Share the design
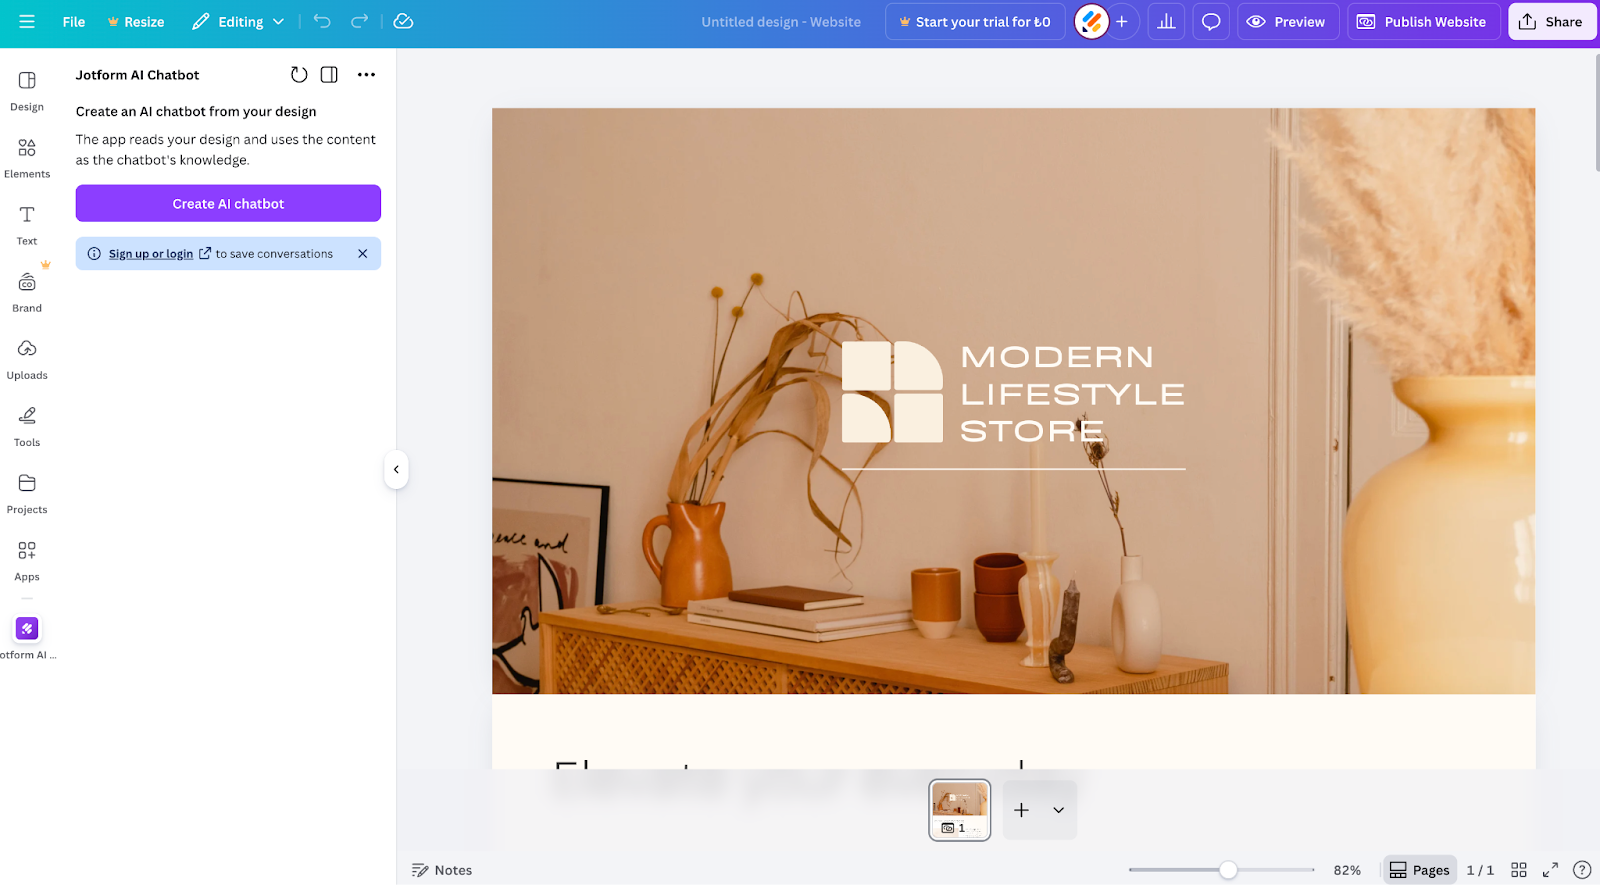The width and height of the screenshot is (1600, 885). 1552,21
